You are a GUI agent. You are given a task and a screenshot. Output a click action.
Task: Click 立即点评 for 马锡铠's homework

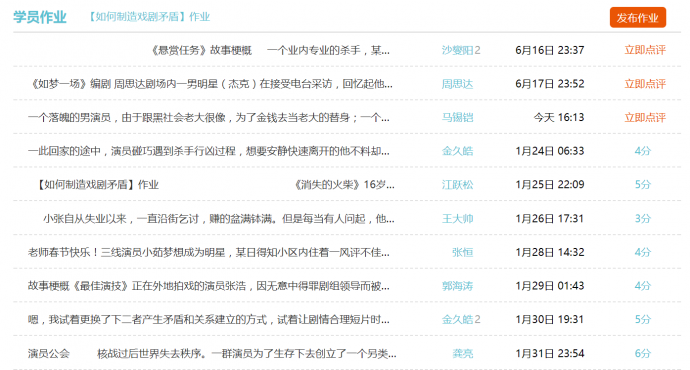[x=645, y=117]
